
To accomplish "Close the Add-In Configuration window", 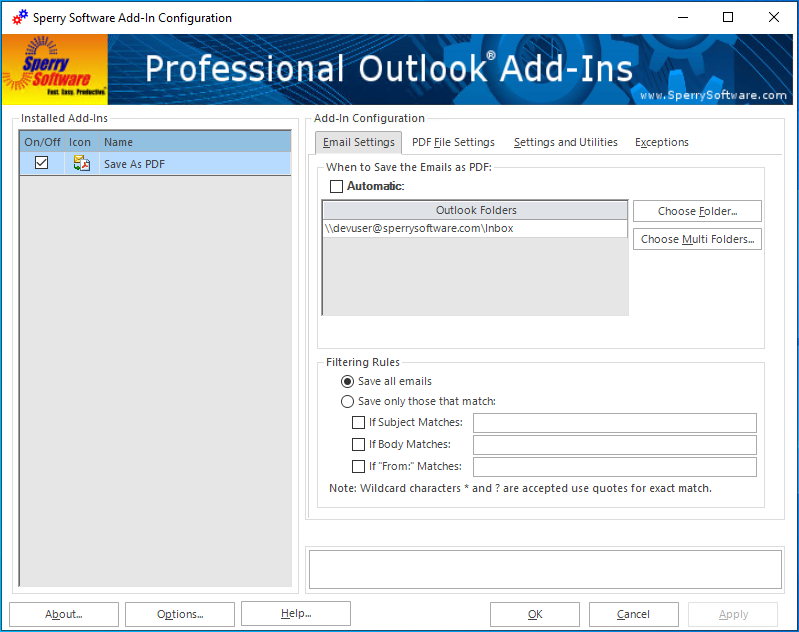I will 774,17.
